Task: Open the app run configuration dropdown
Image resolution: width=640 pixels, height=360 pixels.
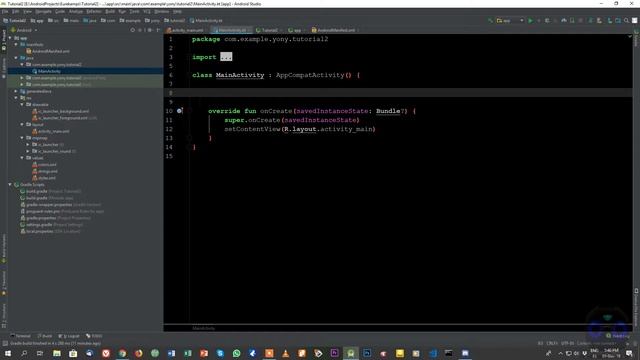Action: (510, 20)
